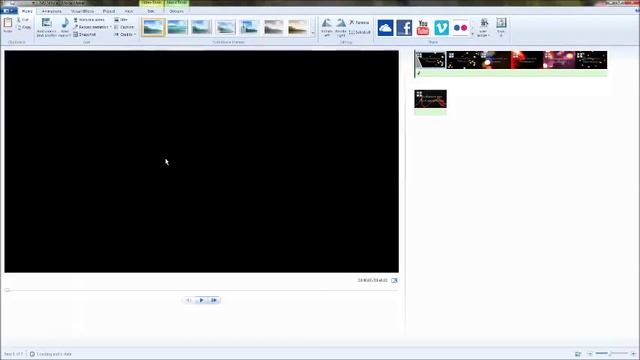Select the pink bokeh storyboard clip
This screenshot has width=640, height=360.
click(559, 60)
